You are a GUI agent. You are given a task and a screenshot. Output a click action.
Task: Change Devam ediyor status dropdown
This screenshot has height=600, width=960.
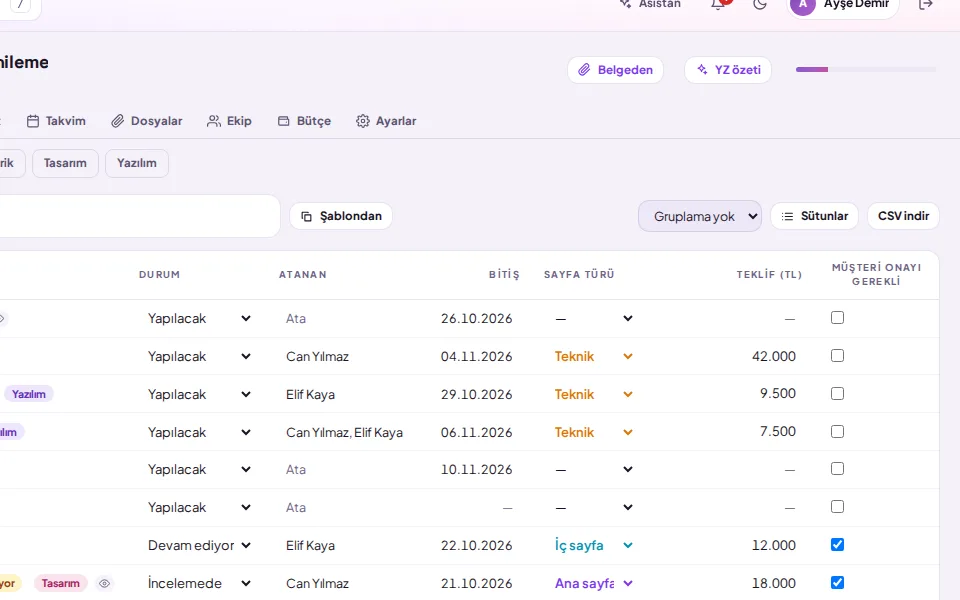coord(199,546)
